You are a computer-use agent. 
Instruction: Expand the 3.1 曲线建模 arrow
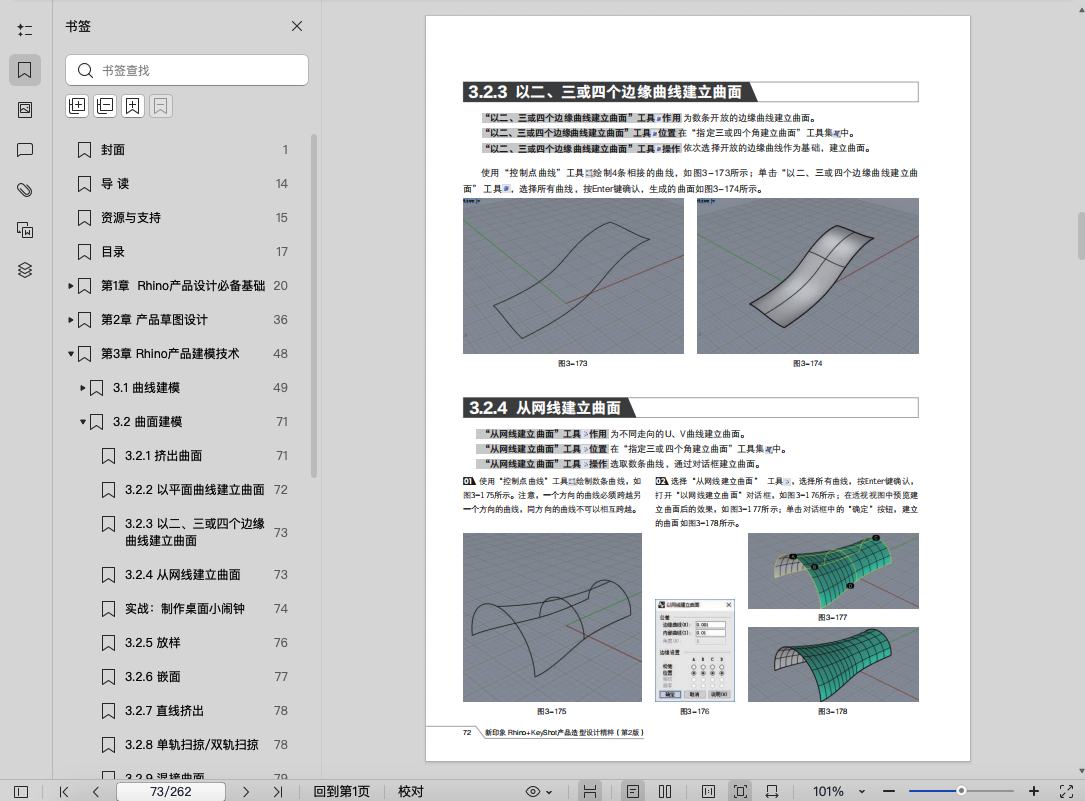(x=82, y=387)
